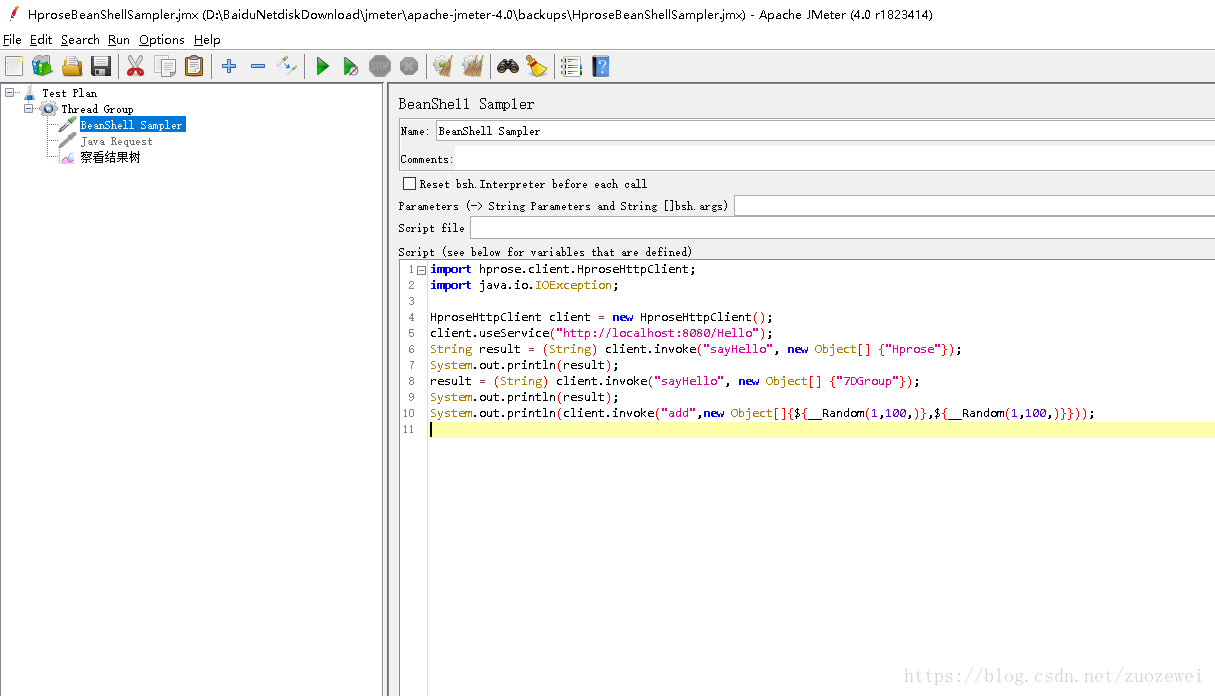
Task: Fold code block at line 1
Action: (x=421, y=270)
